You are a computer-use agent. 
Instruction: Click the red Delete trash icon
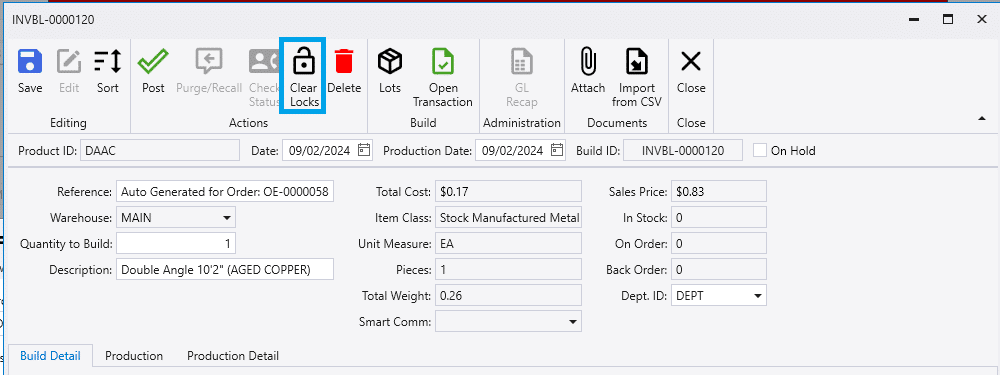click(x=344, y=61)
